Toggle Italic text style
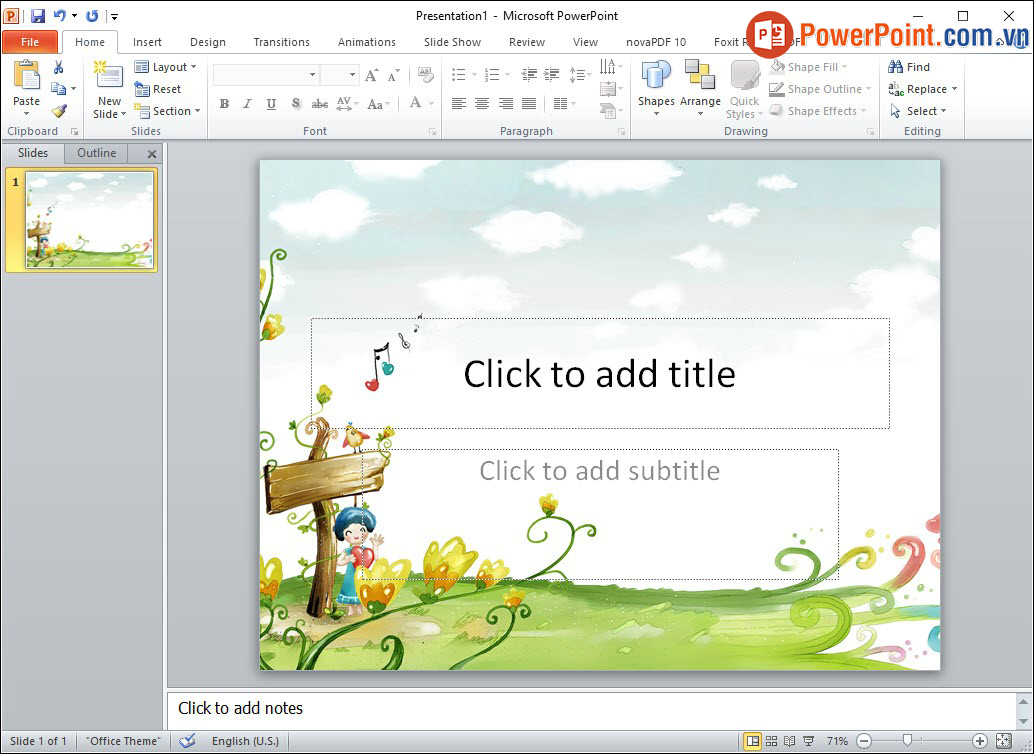Image resolution: width=1034 pixels, height=754 pixels. click(248, 104)
